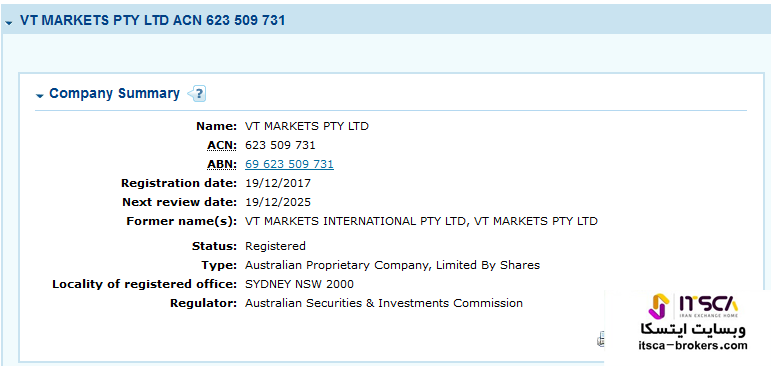
Task: Select the ACN value 623 509 731
Action: (x=280, y=146)
